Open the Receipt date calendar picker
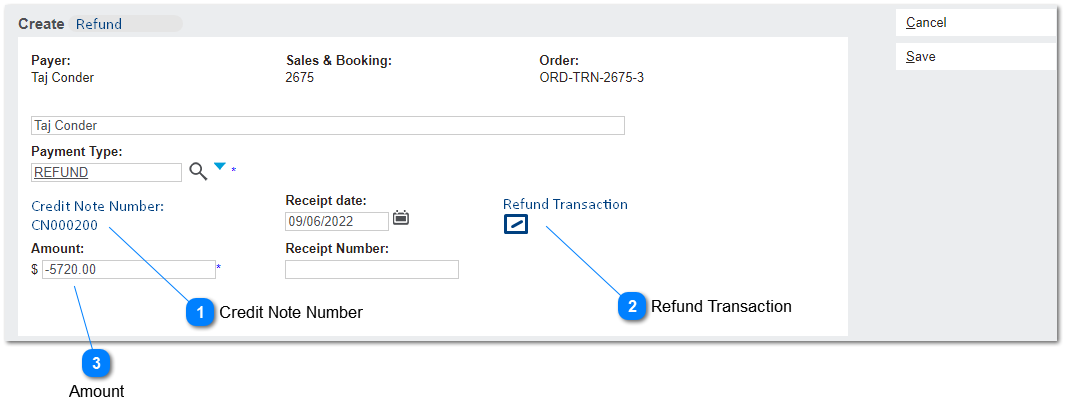The image size is (1066, 417). tap(401, 218)
